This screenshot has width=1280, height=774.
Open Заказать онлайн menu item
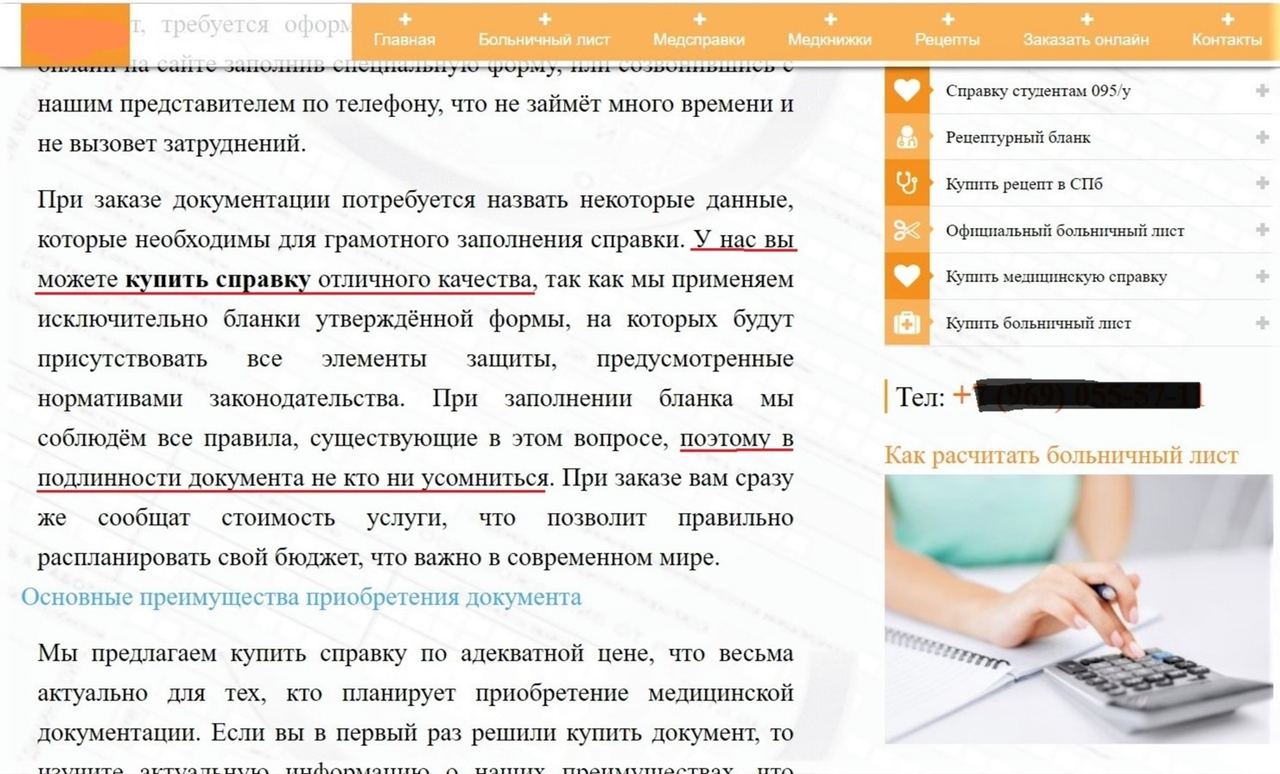tap(1086, 40)
